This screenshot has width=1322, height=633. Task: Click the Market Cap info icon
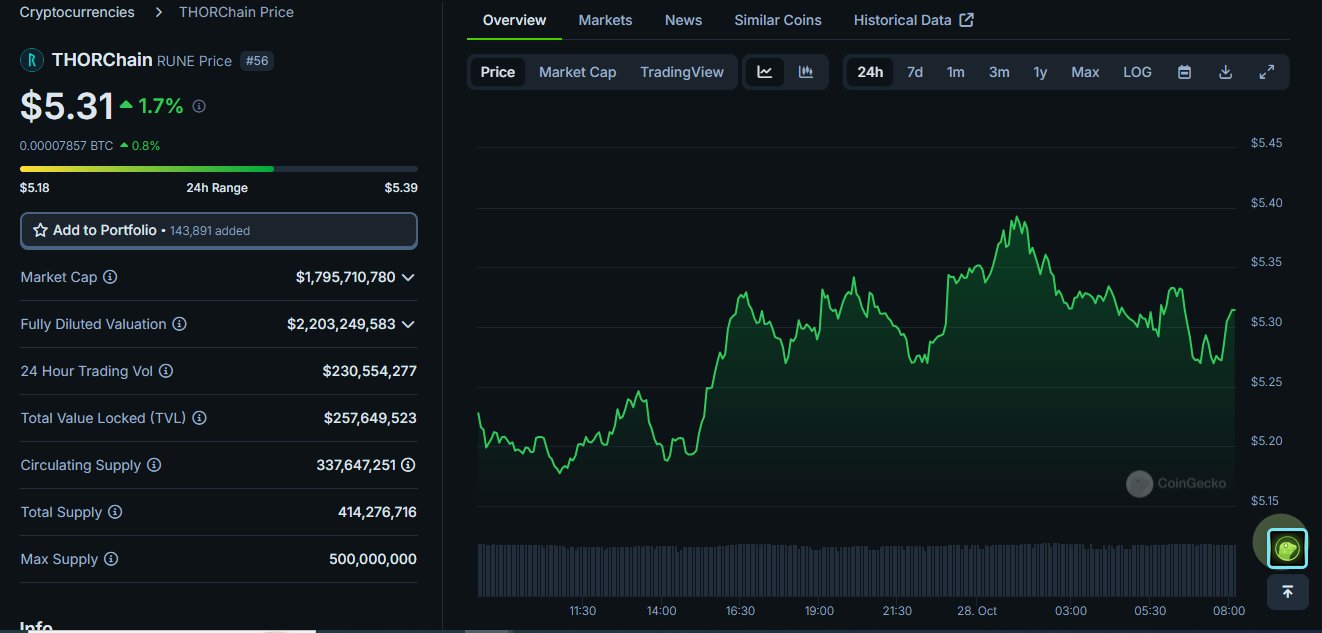coord(110,277)
